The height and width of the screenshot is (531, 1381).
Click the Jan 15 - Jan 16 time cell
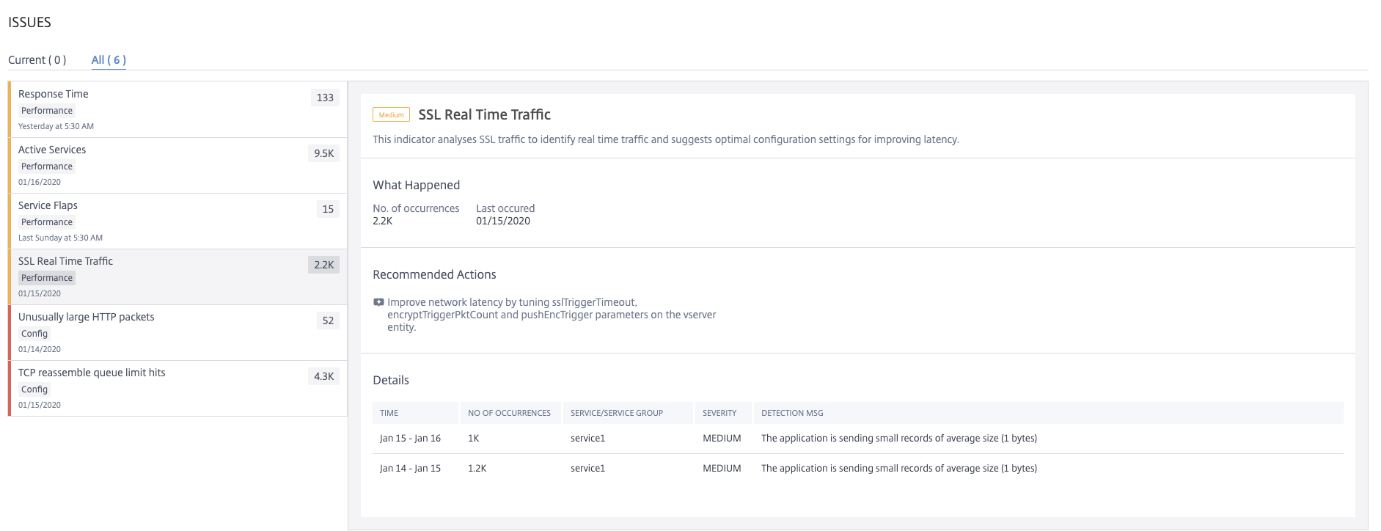coord(410,439)
